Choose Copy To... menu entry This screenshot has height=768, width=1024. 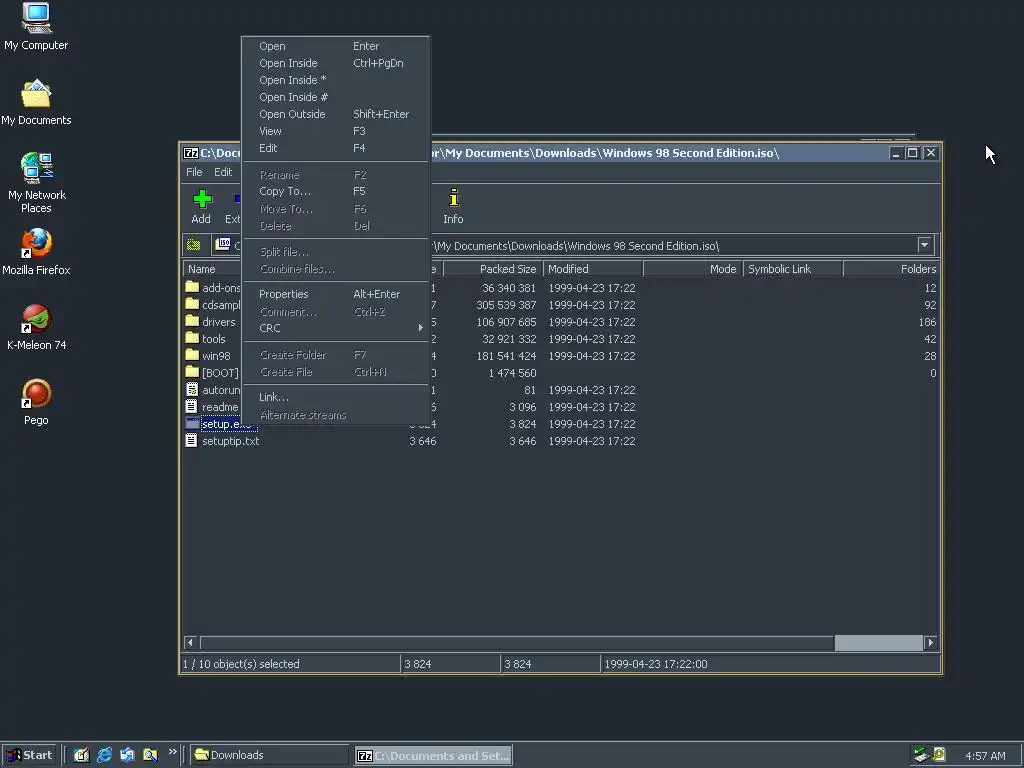[x=336, y=191]
